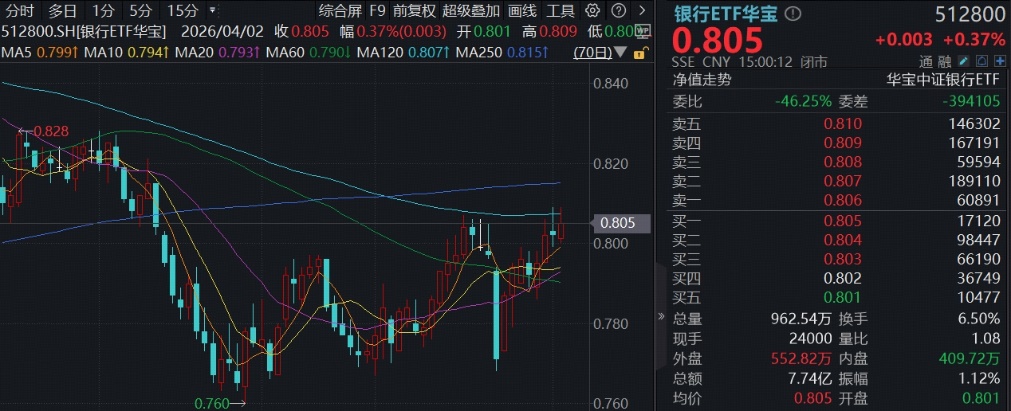This screenshot has width=1011, height=411.
Task: Switch to the 多日 chart tab
Action: point(62,12)
